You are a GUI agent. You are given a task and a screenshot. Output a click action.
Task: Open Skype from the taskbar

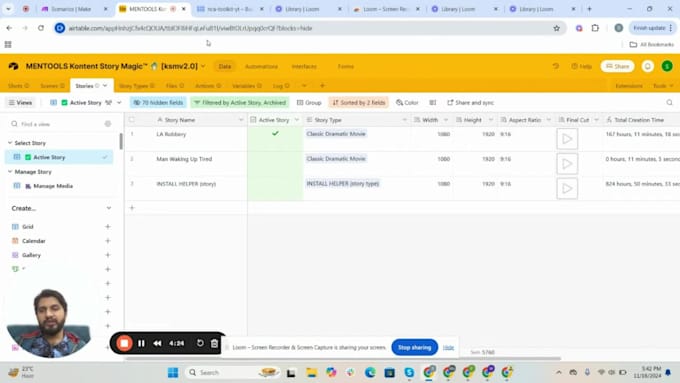409,373
